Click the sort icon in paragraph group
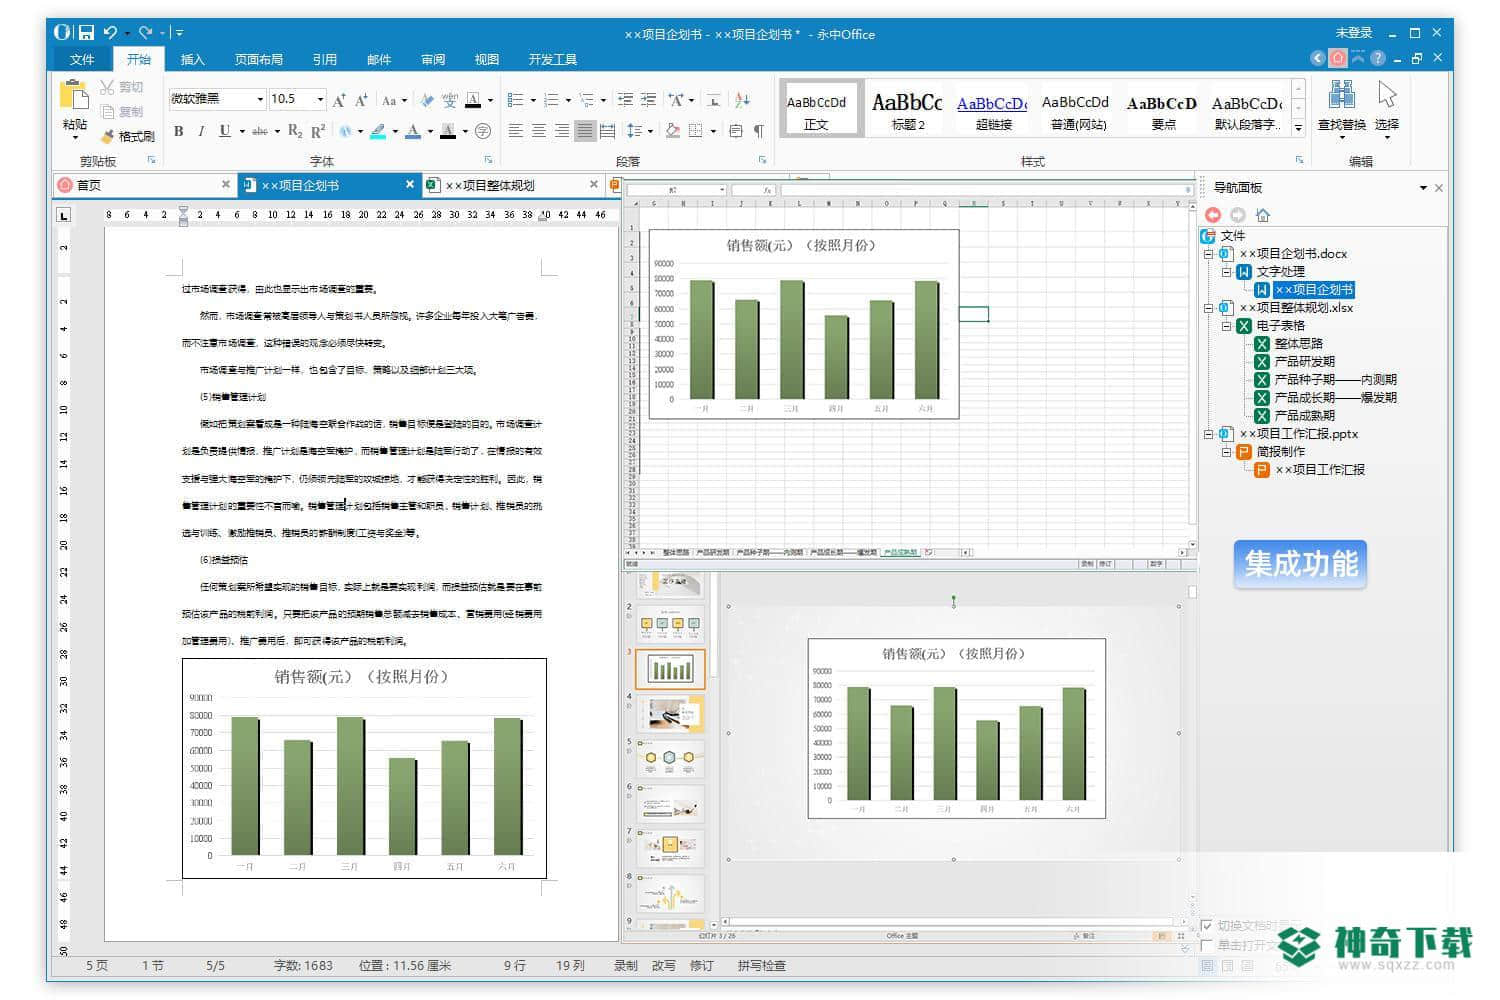1500x1000 pixels. (x=742, y=100)
